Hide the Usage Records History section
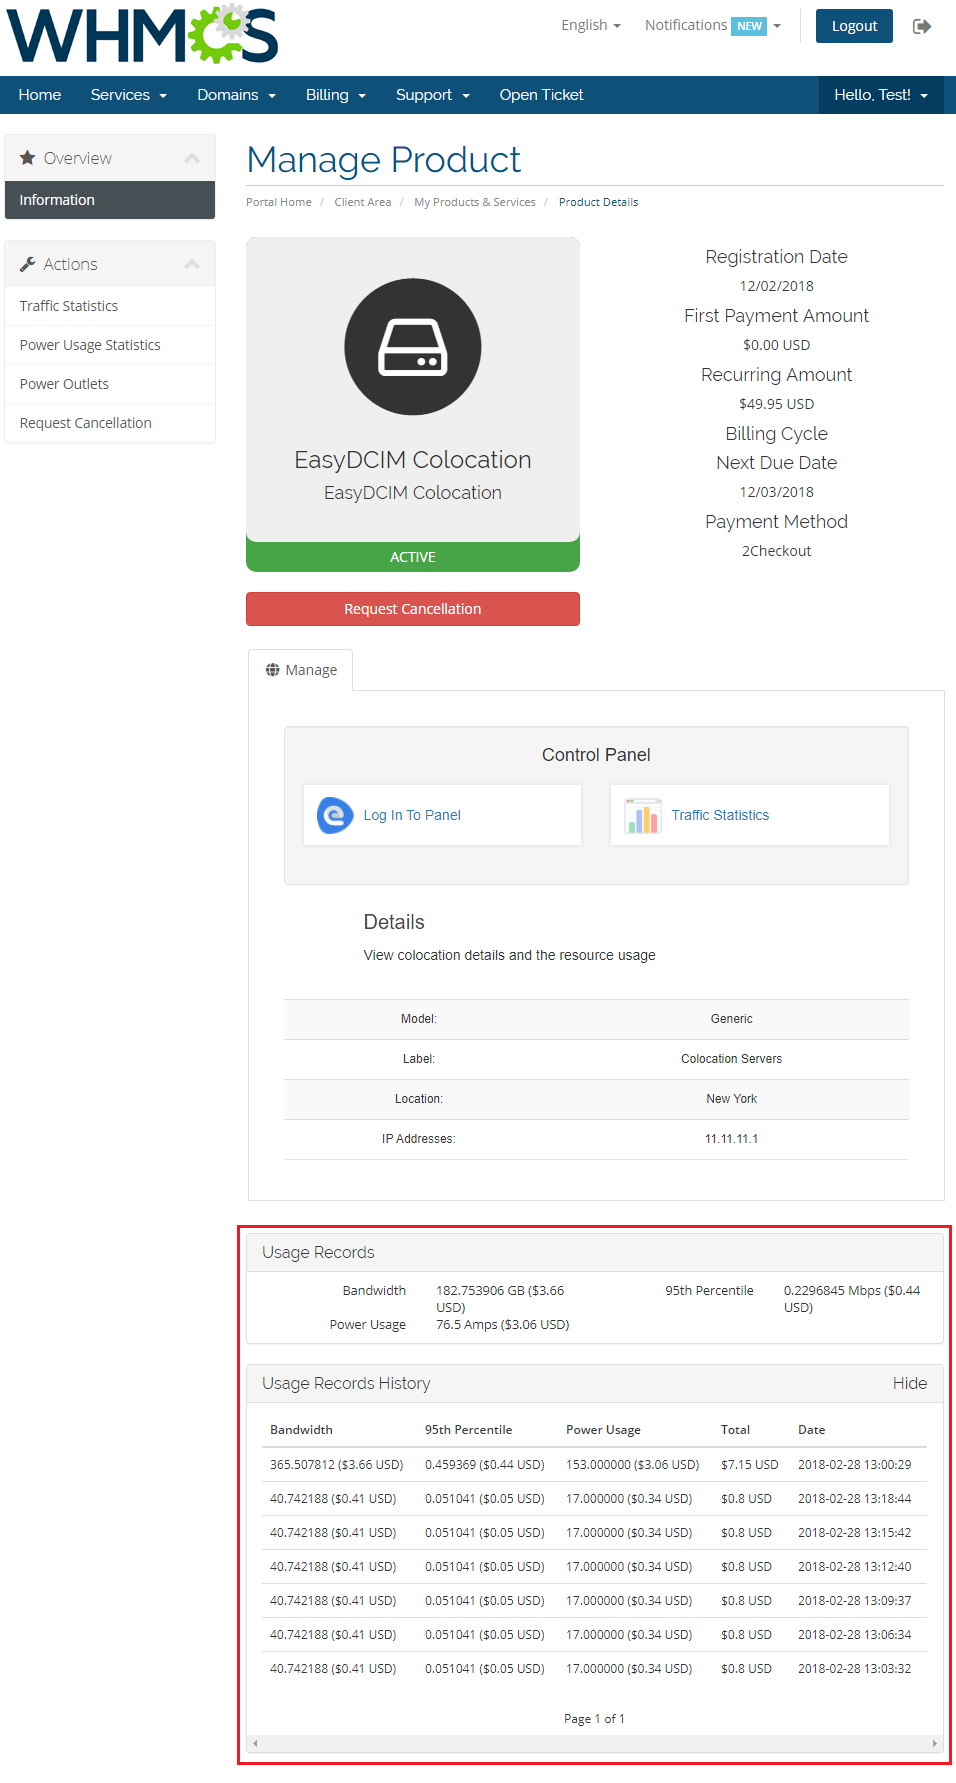 [909, 1383]
